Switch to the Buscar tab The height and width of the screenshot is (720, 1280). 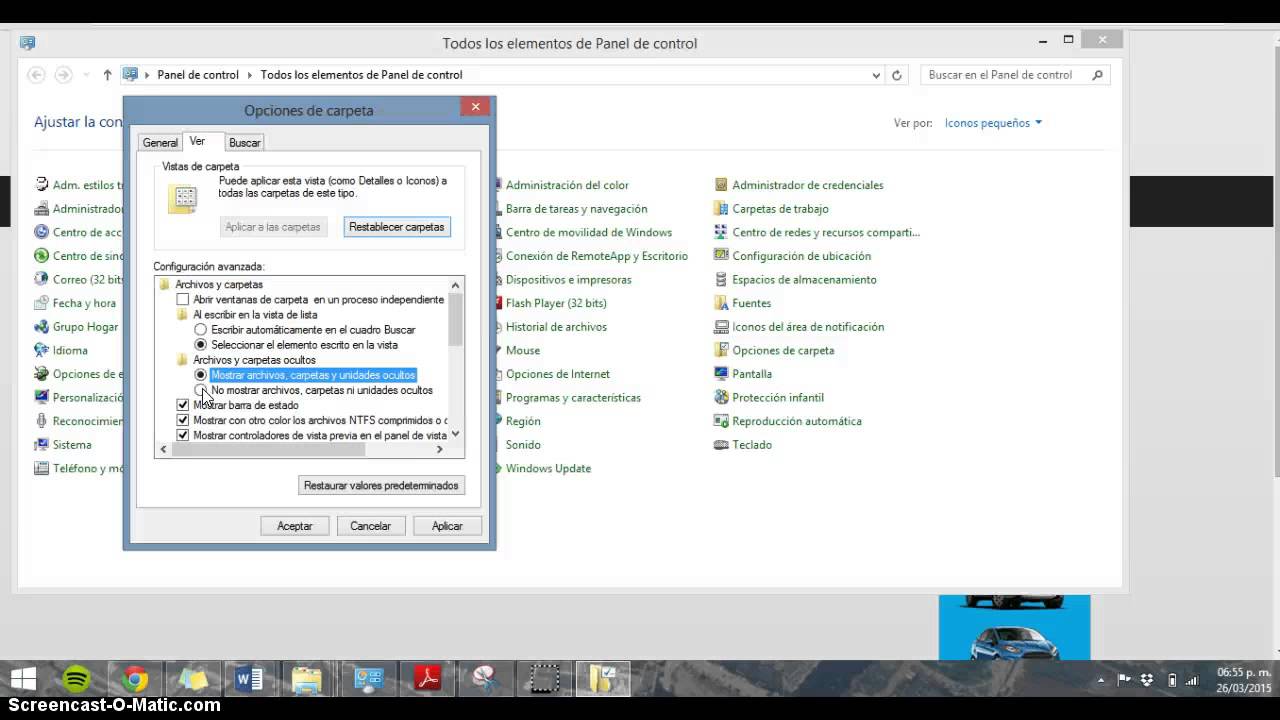point(244,143)
